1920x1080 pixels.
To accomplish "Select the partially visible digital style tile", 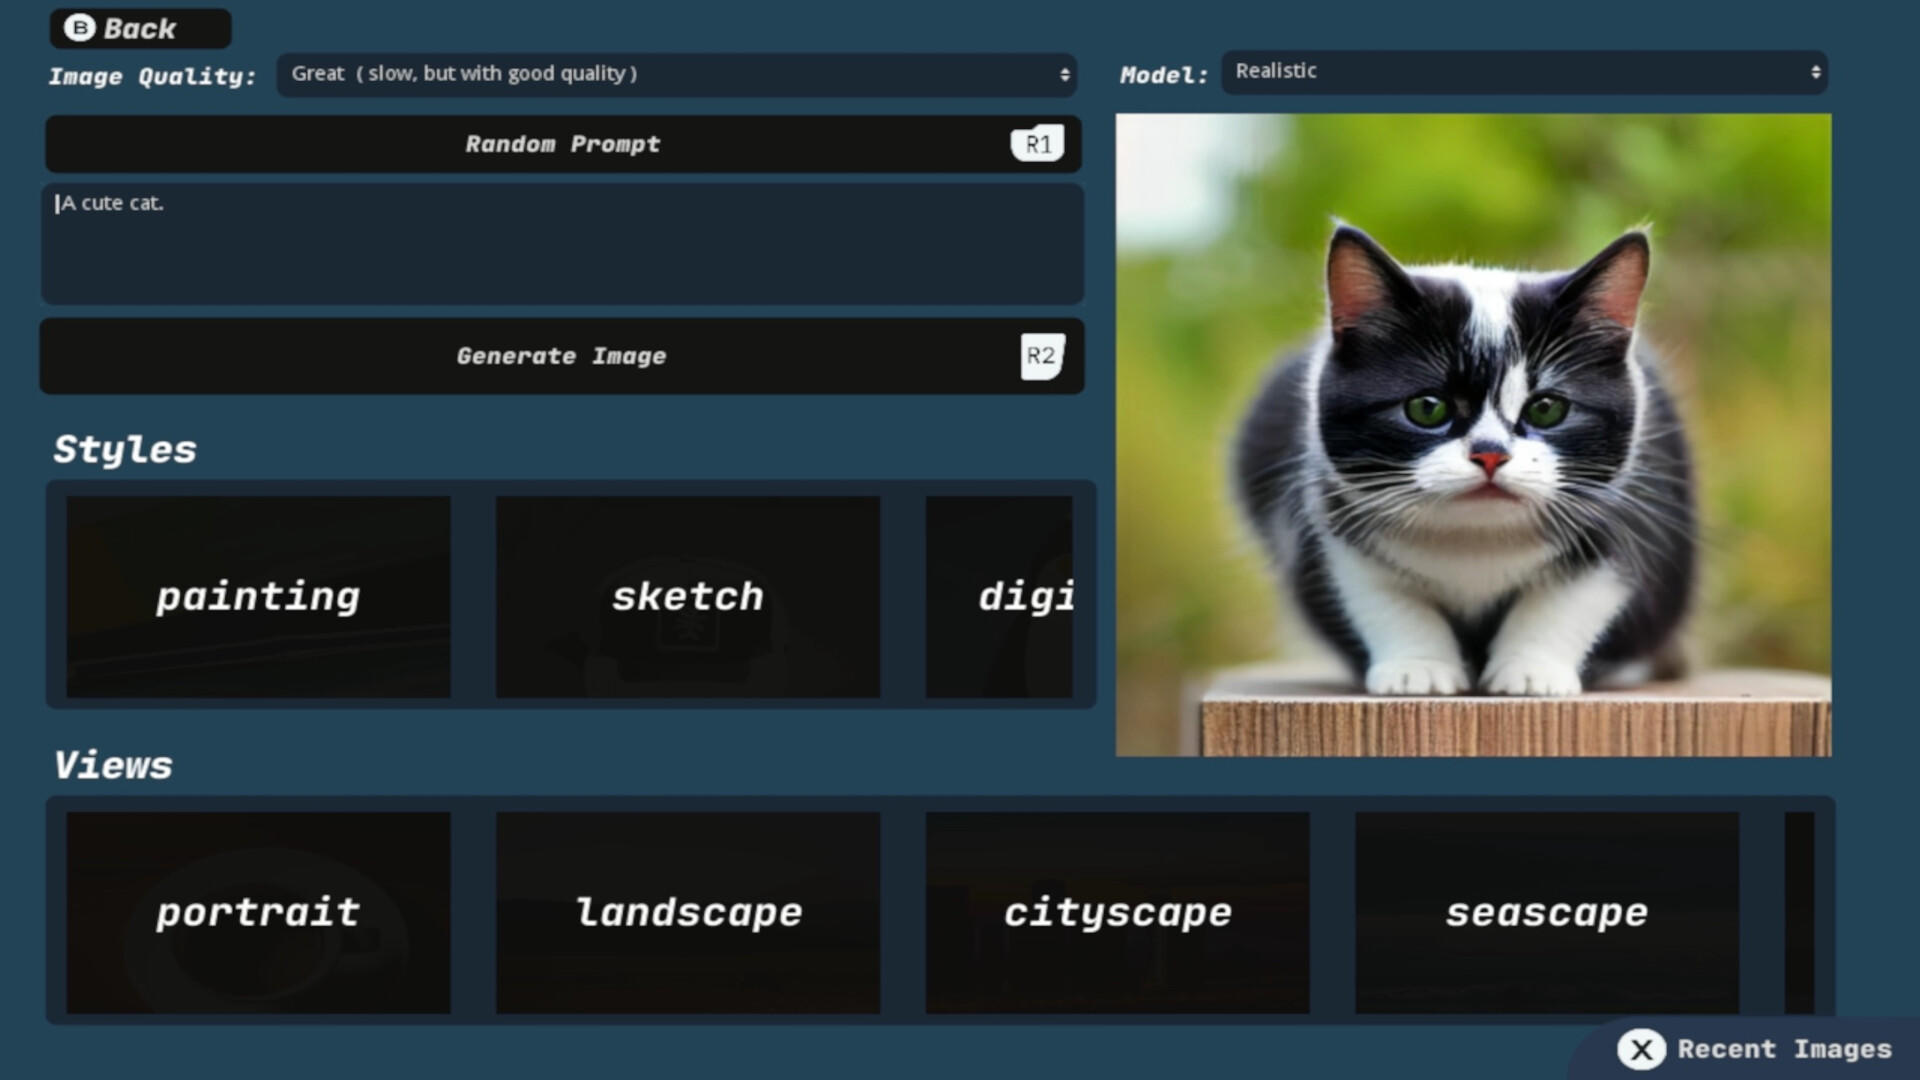I will pos(1000,597).
